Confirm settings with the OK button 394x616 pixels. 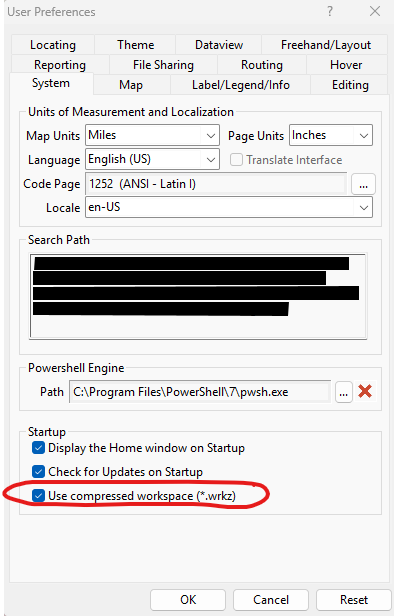click(x=188, y=600)
